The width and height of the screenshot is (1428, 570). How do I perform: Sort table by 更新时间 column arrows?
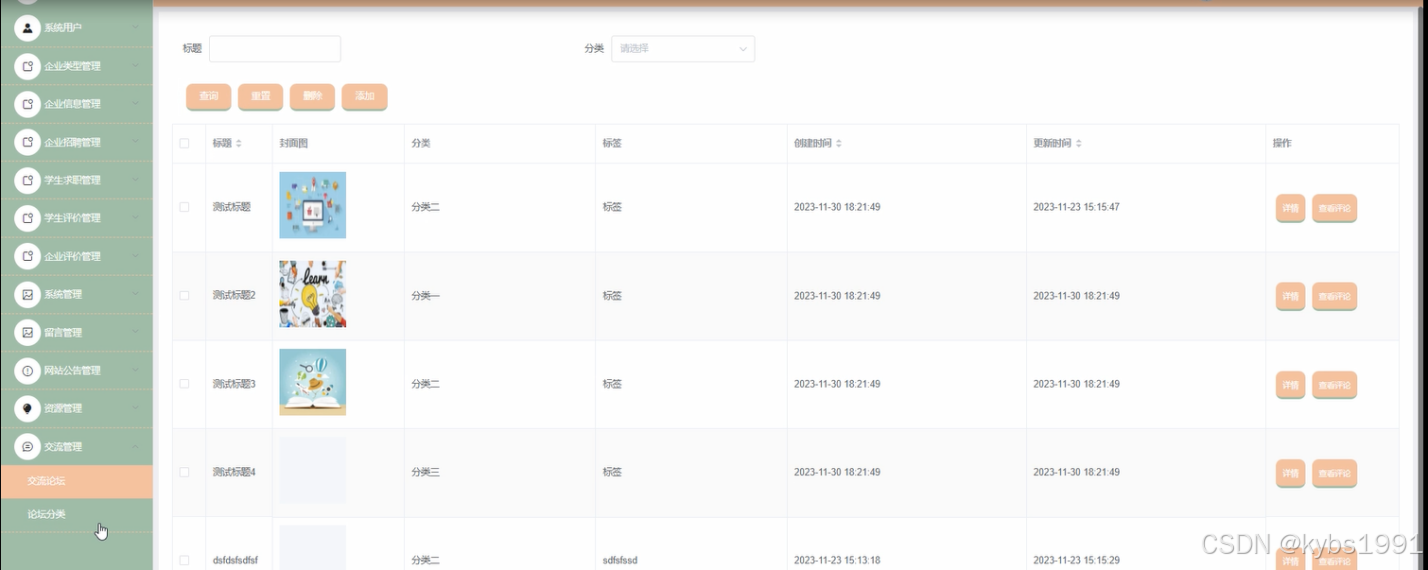pos(1078,144)
